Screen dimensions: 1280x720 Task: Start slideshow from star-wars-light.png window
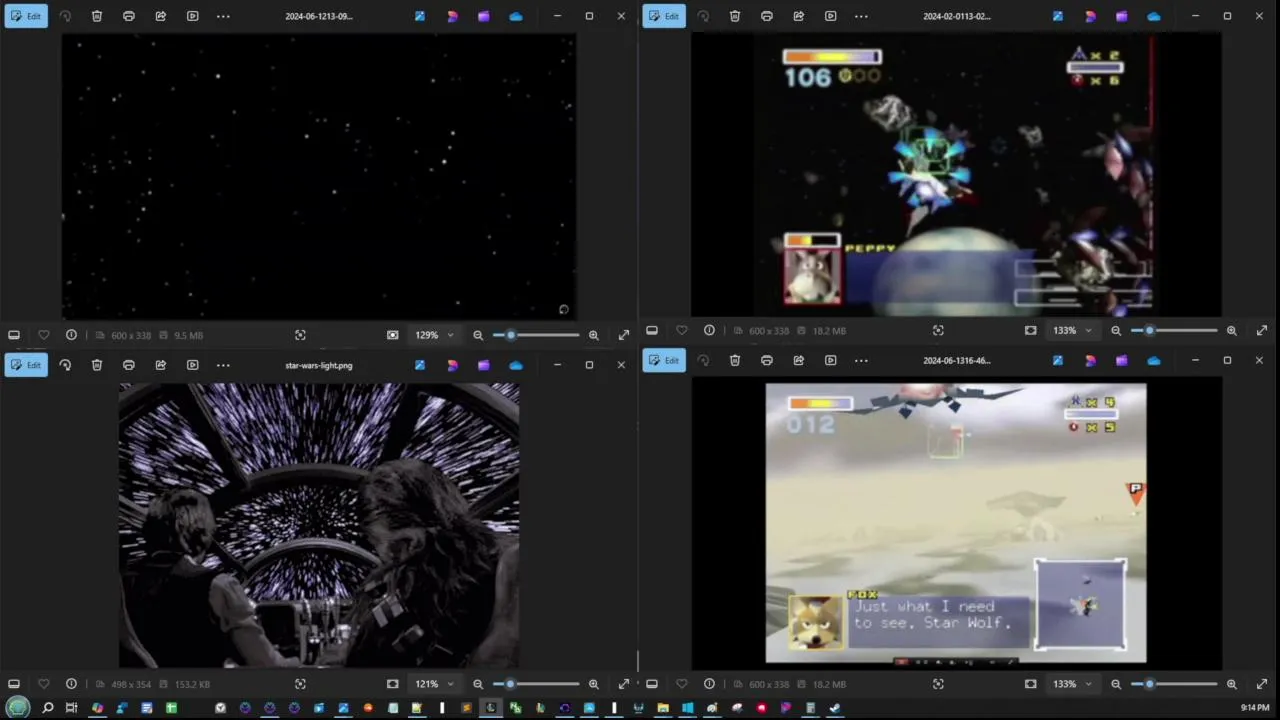(193, 365)
